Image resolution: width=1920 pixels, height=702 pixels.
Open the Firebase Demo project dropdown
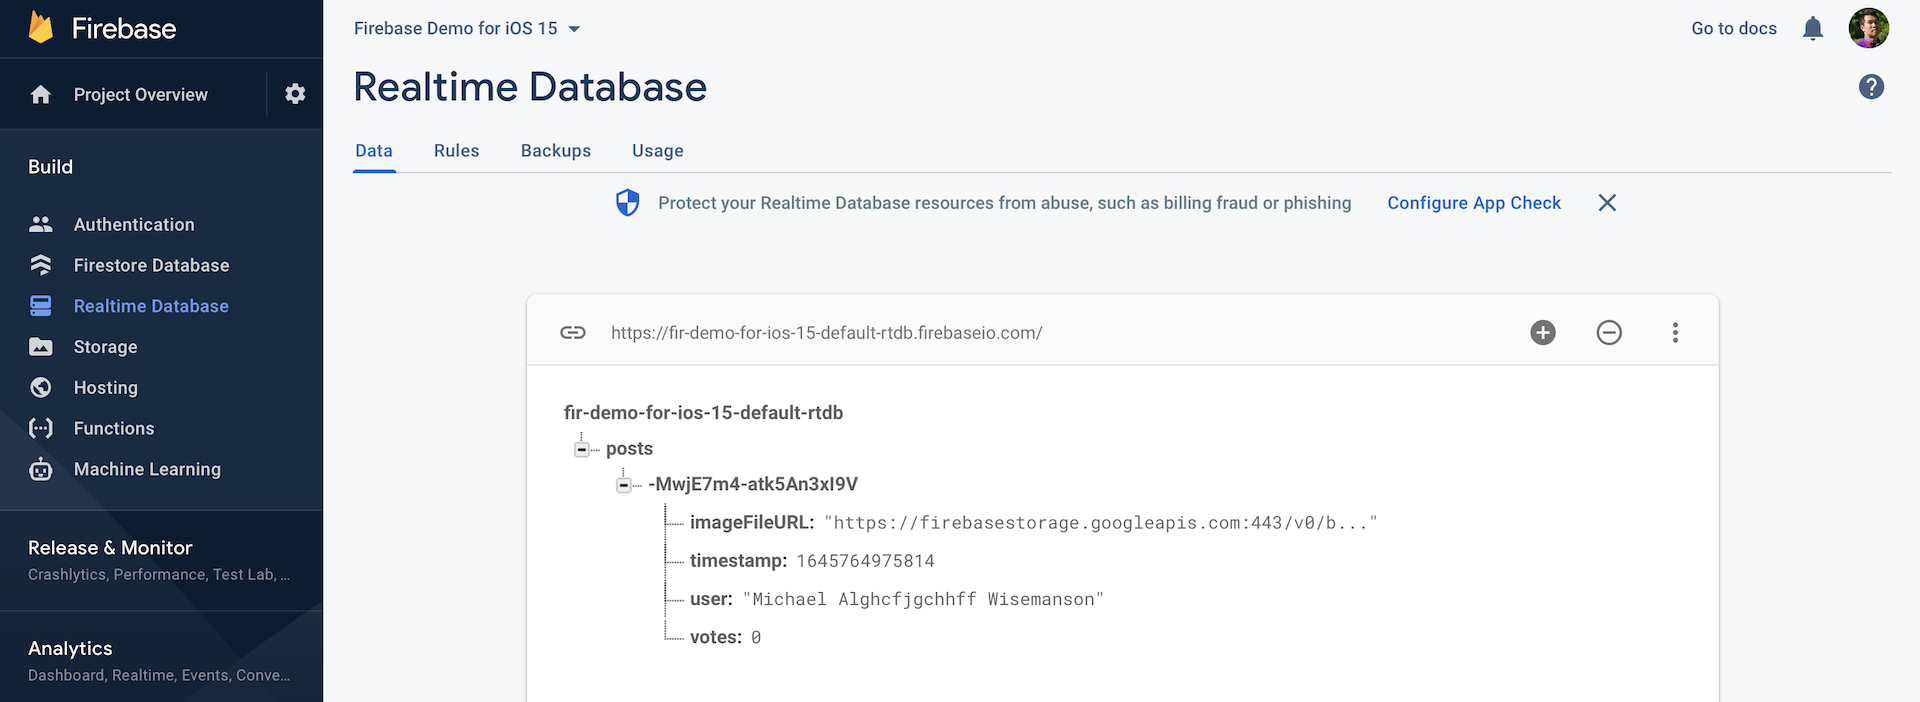(x=467, y=29)
